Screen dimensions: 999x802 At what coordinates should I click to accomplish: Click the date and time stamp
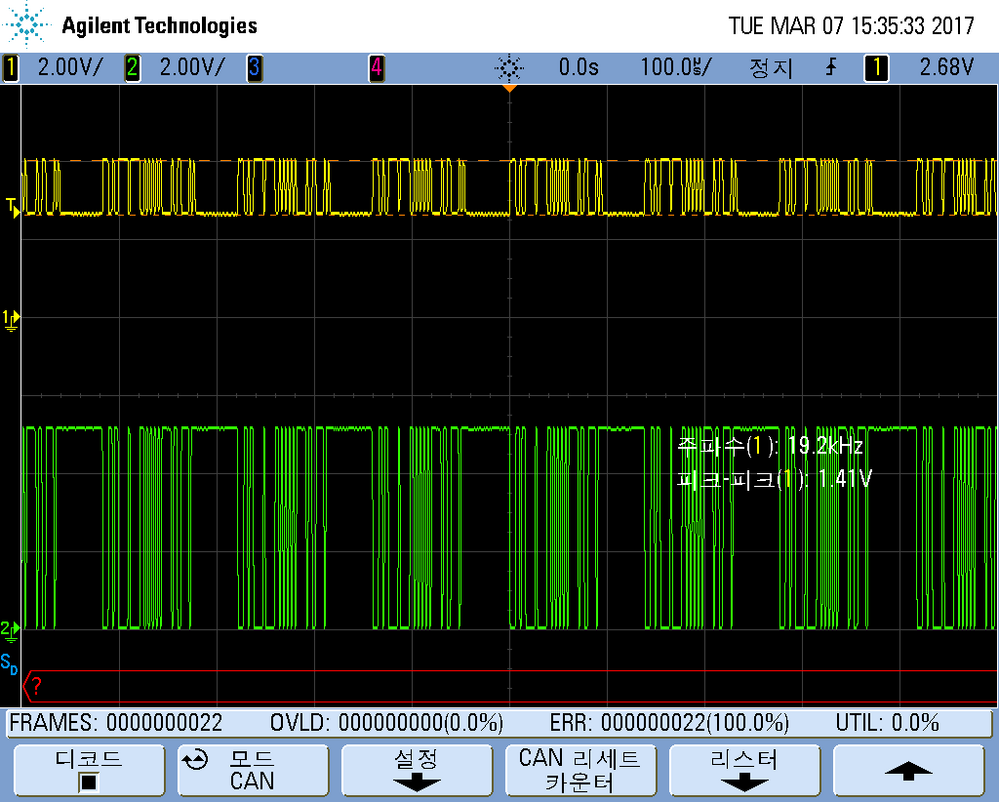pyautogui.click(x=851, y=26)
